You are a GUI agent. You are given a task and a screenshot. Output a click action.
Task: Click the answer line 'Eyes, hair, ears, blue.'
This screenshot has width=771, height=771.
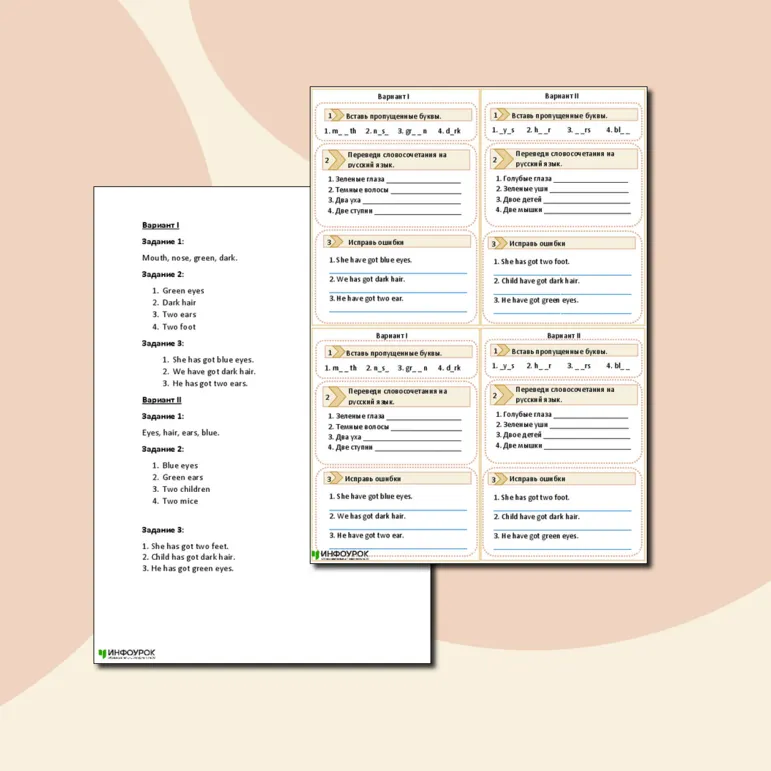pyautogui.click(x=180, y=433)
